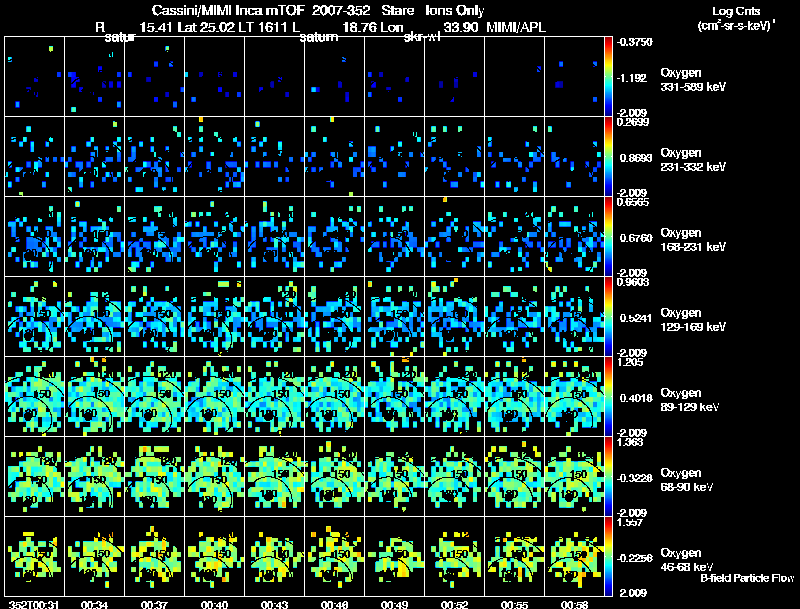Screen dimensions: 800x609
Task: Click the 00:34 time label on the axis
Action: 95,604
